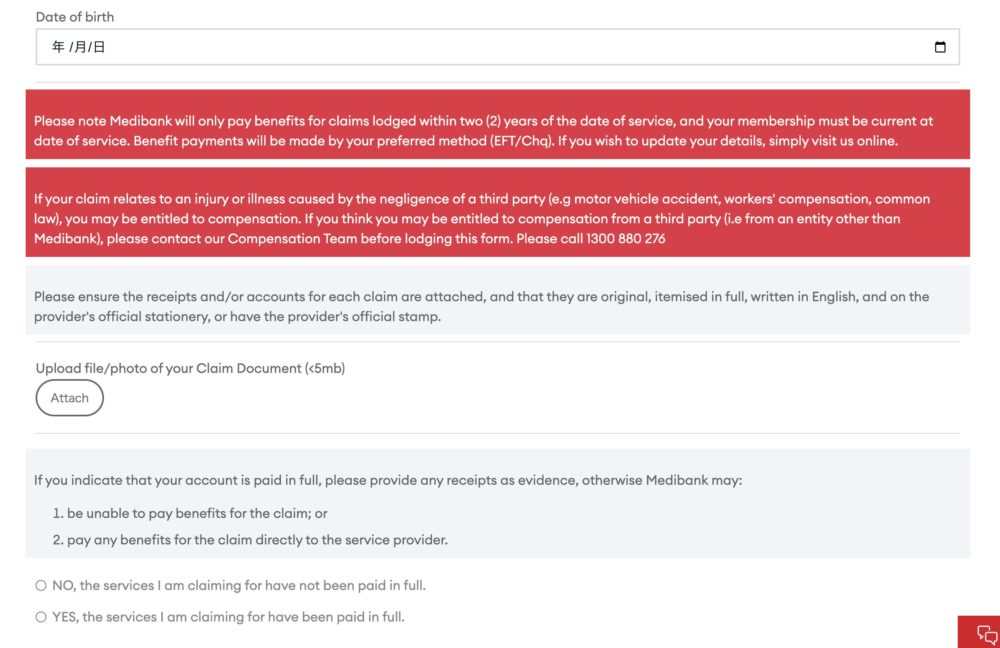Click the Date of birth label
The image size is (1000, 648).
pyautogui.click(x=75, y=17)
